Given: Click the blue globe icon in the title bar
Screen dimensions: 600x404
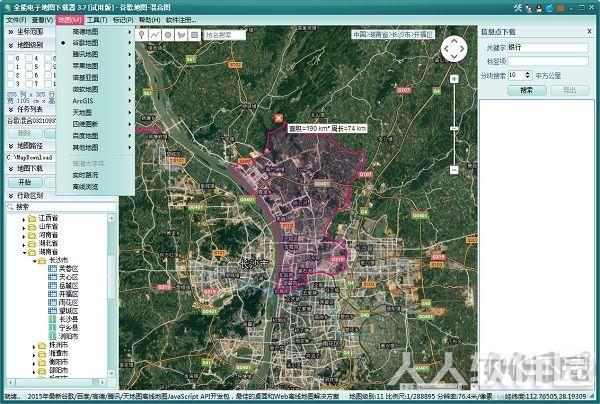Looking at the screenshot, I should pos(550,8).
